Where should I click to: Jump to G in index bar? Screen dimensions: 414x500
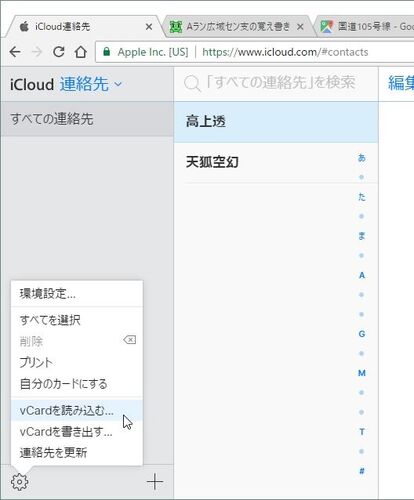tap(362, 334)
